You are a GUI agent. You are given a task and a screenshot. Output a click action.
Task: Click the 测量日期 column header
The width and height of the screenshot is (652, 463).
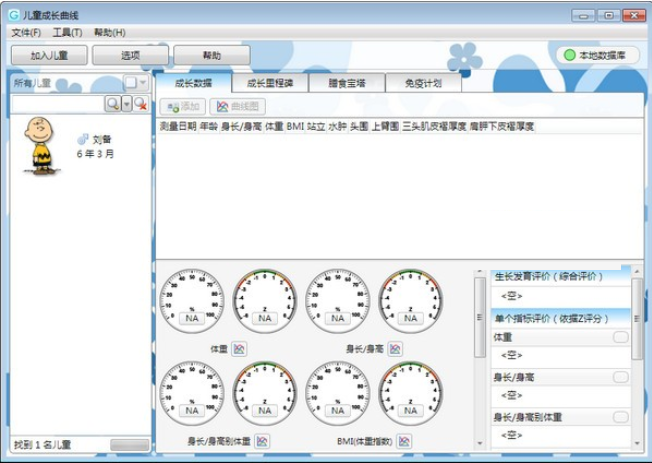(178, 126)
